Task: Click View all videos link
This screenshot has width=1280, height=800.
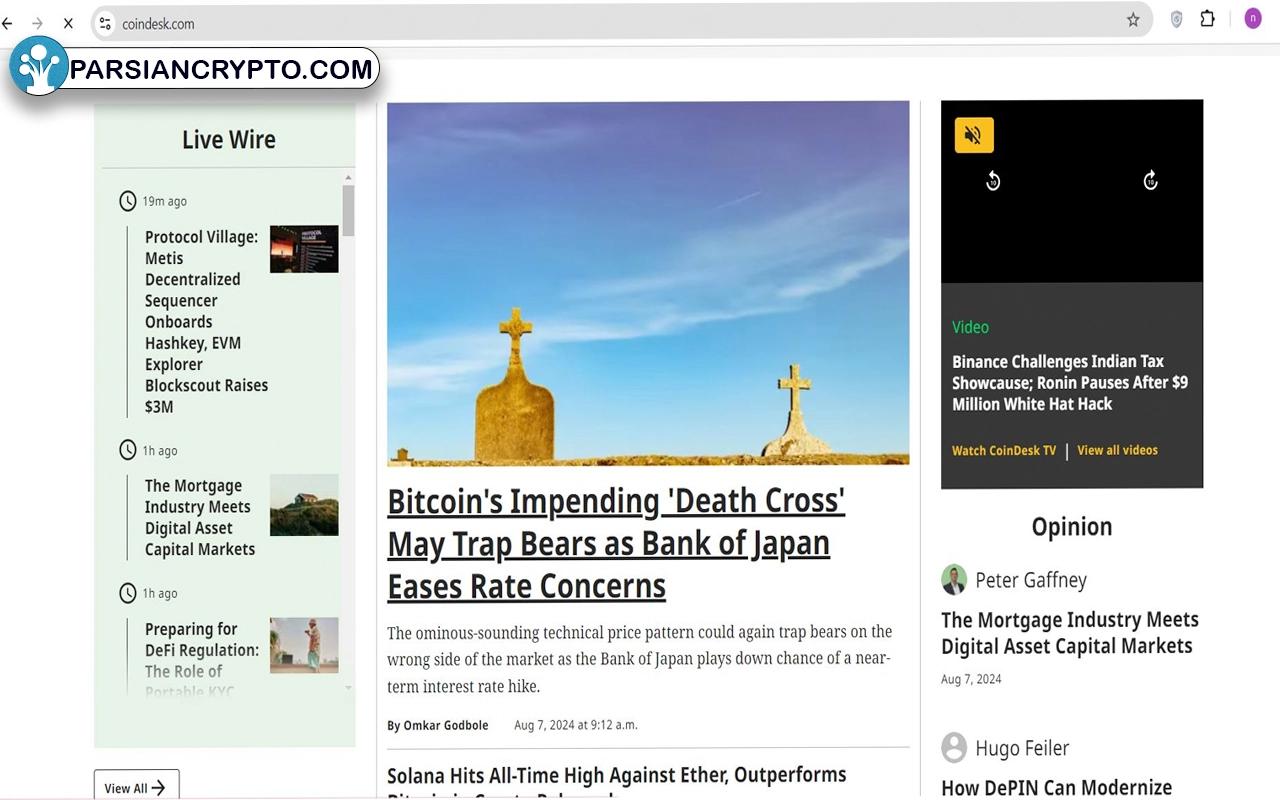Action: point(1117,450)
